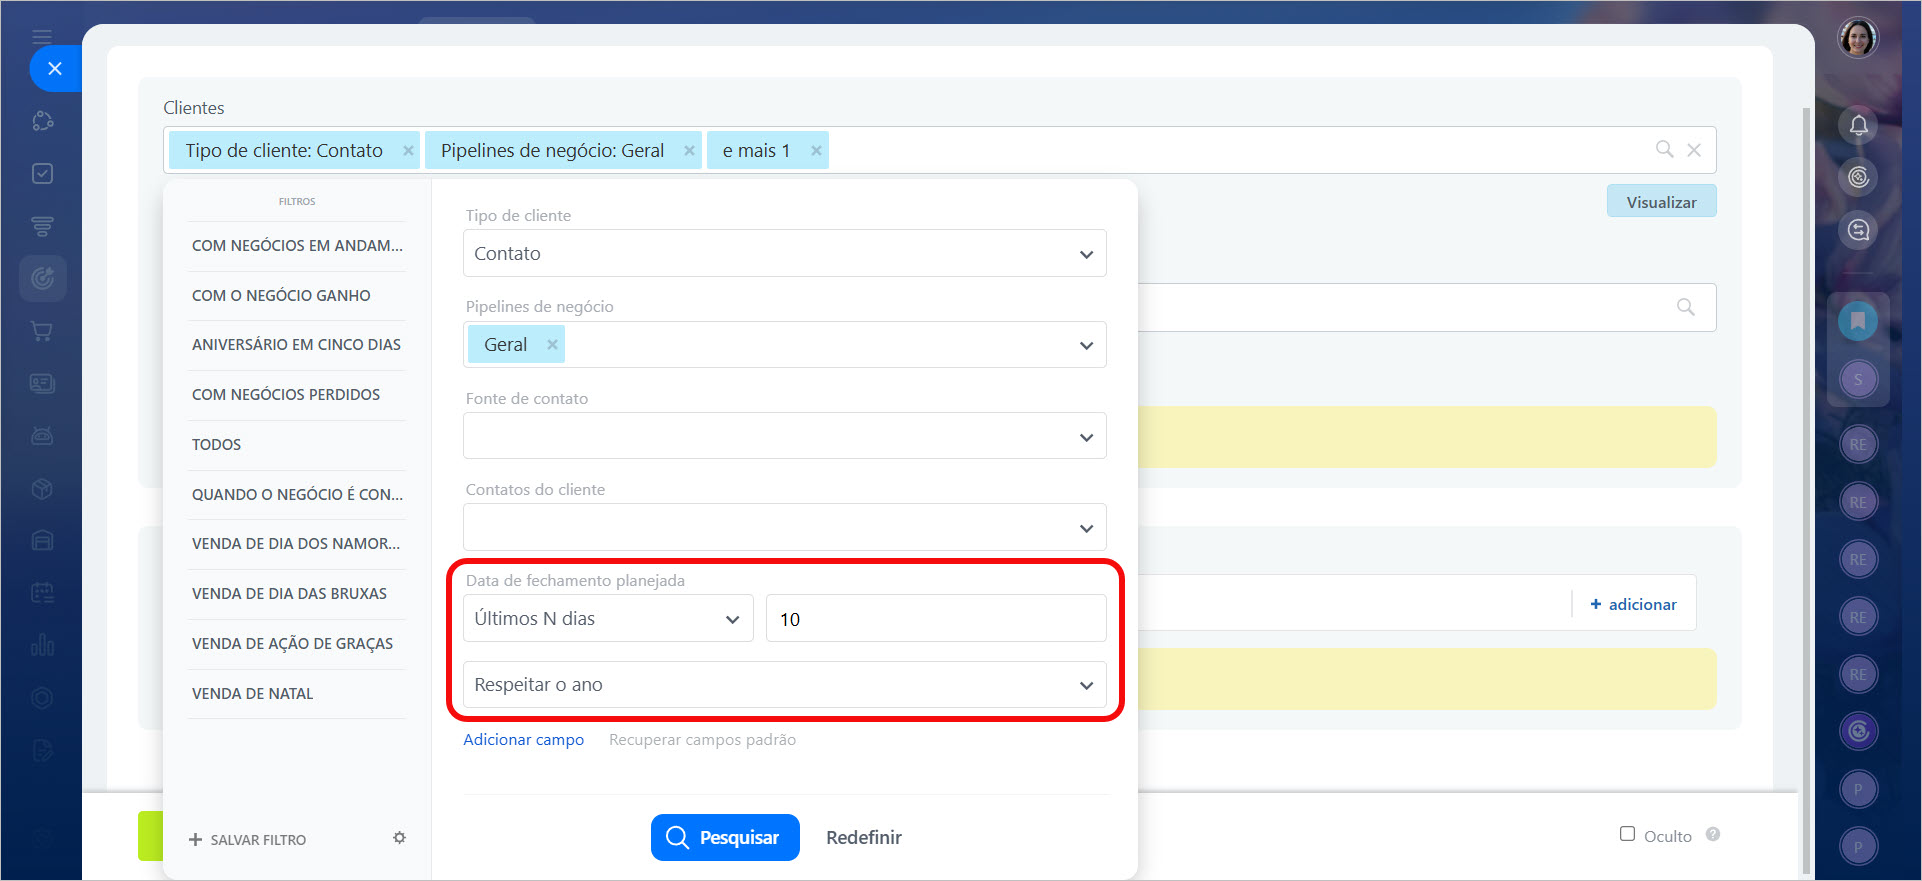Screen dimensions: 1922x881
Task: Toggle the Oculto checkbox
Action: click(x=1627, y=834)
